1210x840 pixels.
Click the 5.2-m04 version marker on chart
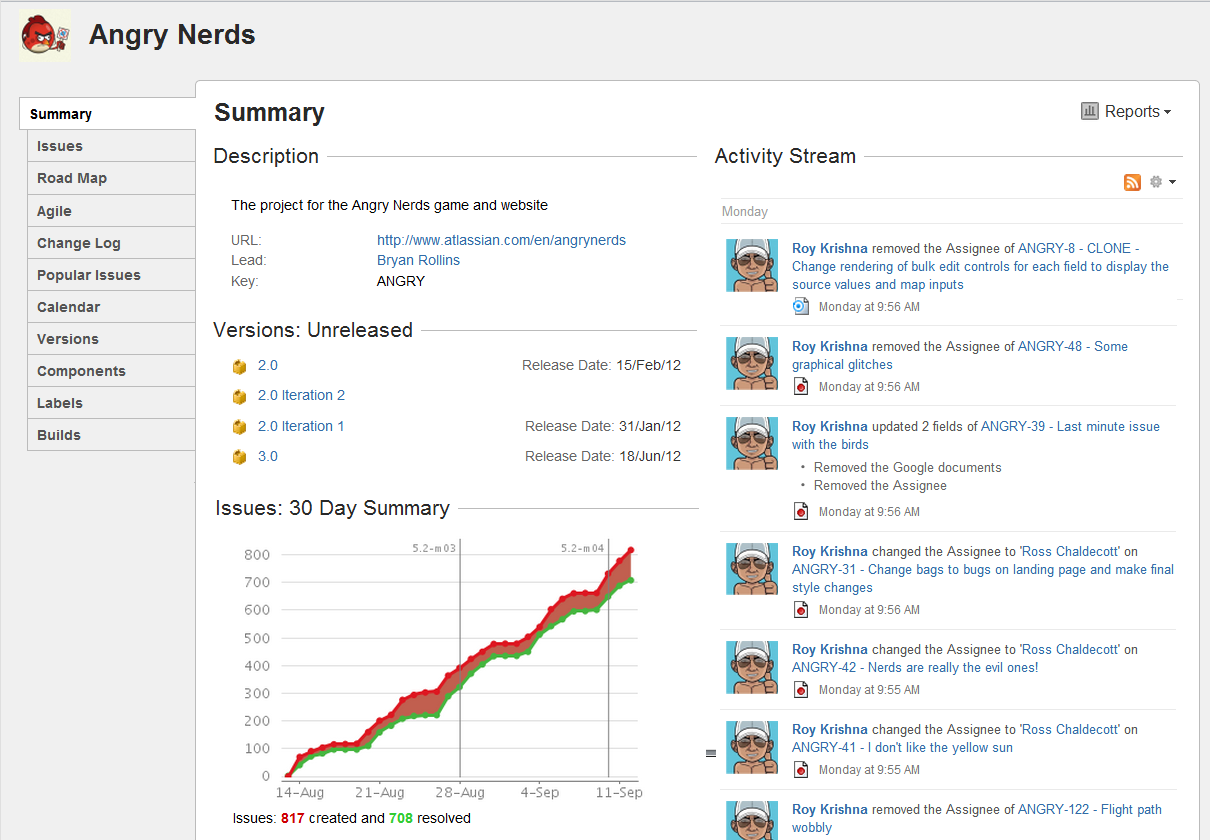coord(582,548)
